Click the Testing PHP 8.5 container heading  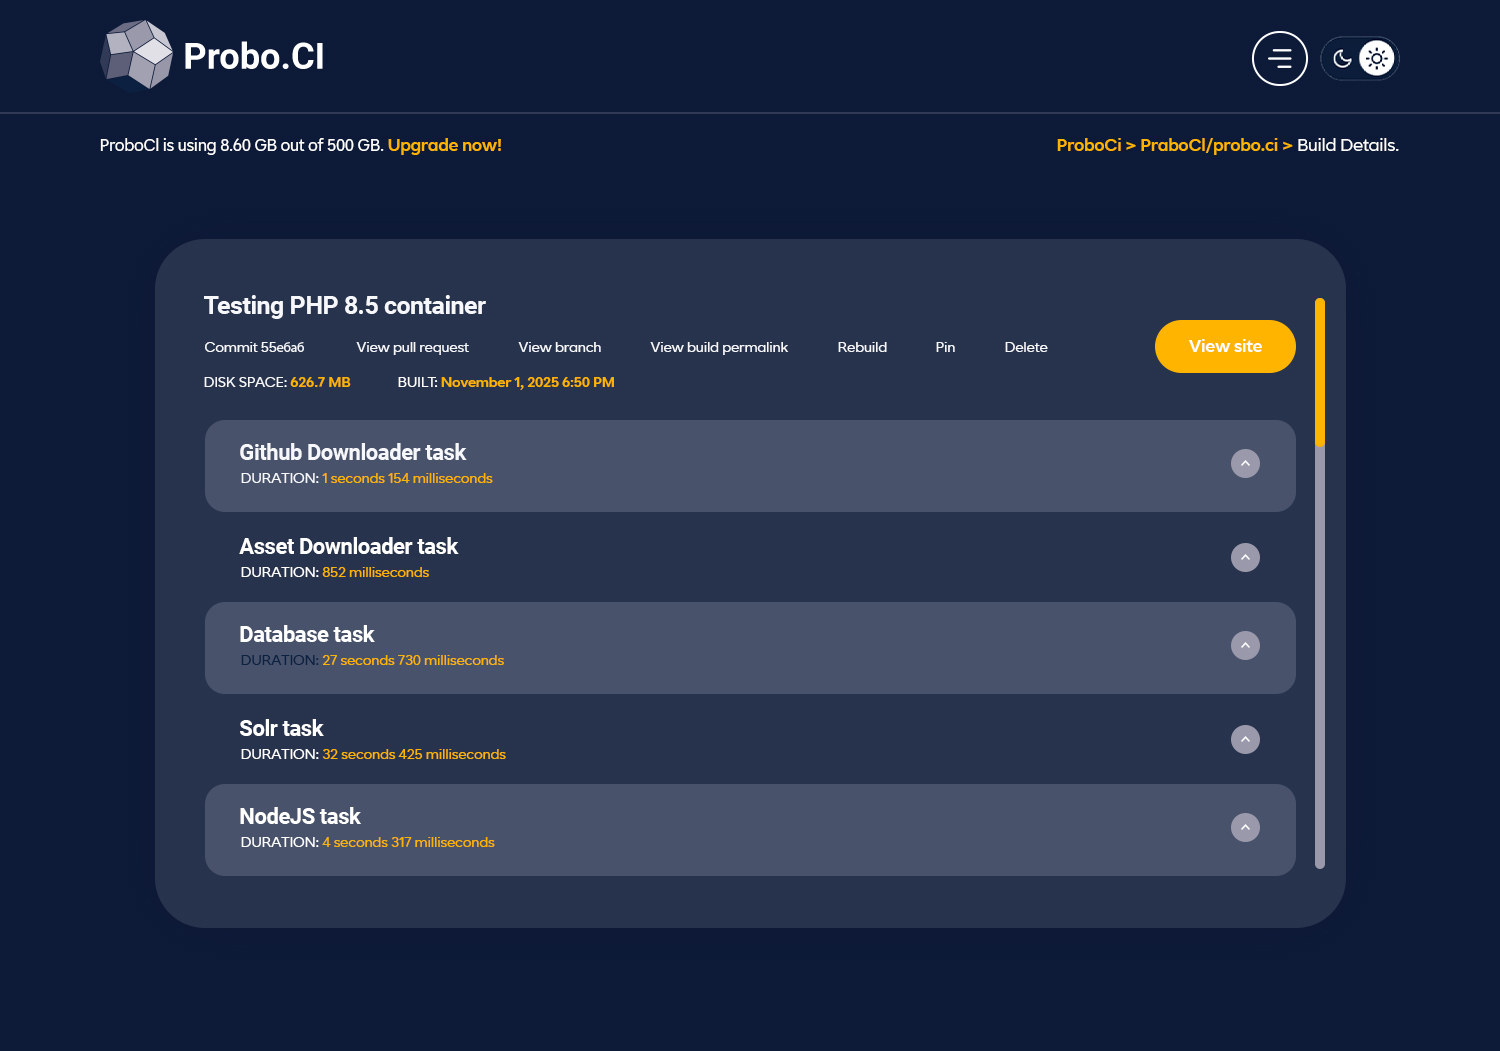345,306
